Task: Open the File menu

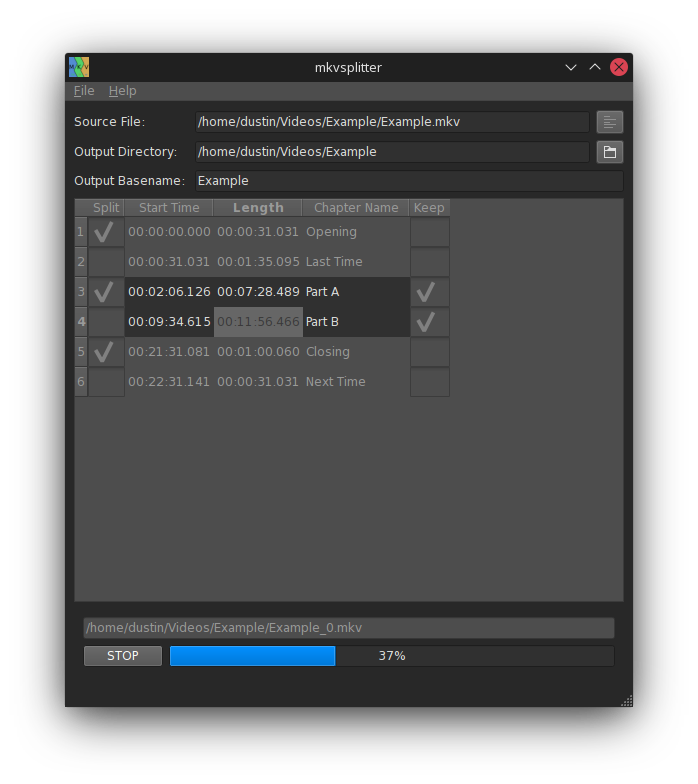Action: coord(84,91)
